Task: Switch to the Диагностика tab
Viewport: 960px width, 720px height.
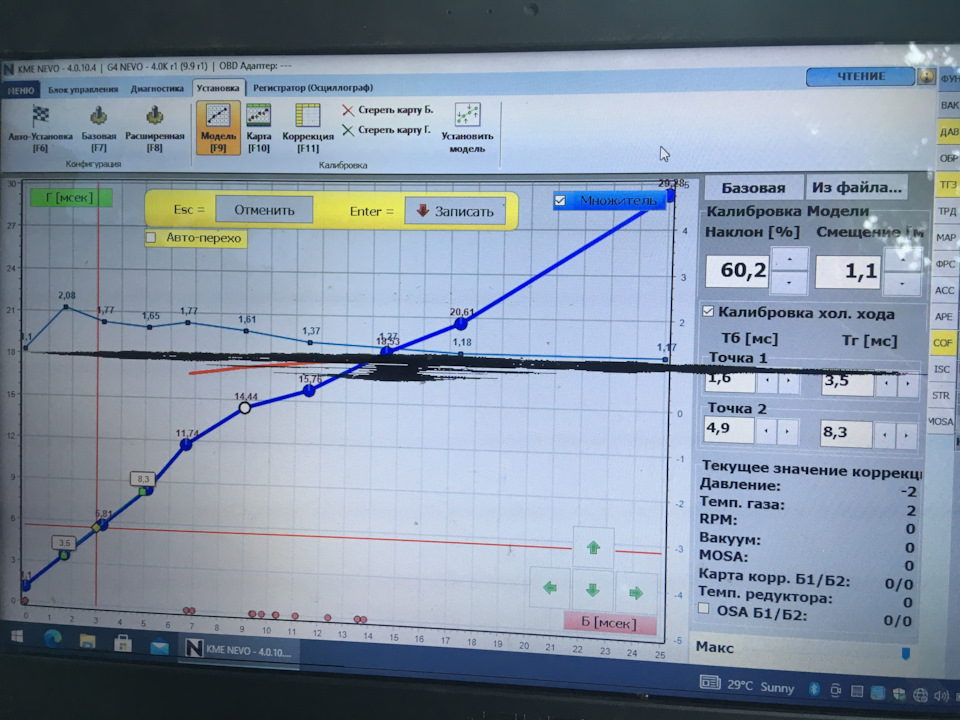Action: (x=157, y=89)
